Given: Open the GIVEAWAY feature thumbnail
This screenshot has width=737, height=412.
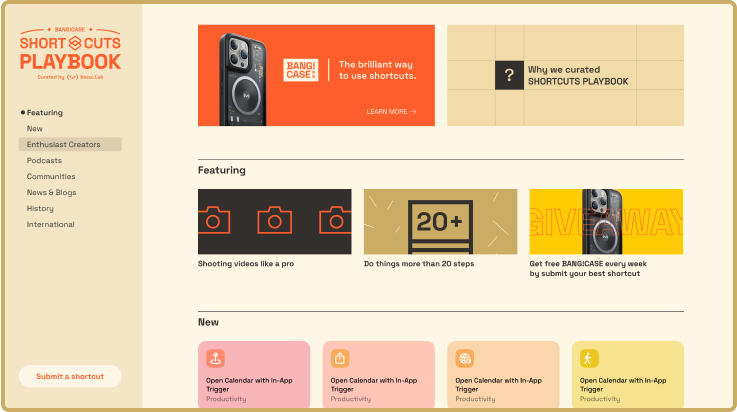Looking at the screenshot, I should click(x=606, y=222).
